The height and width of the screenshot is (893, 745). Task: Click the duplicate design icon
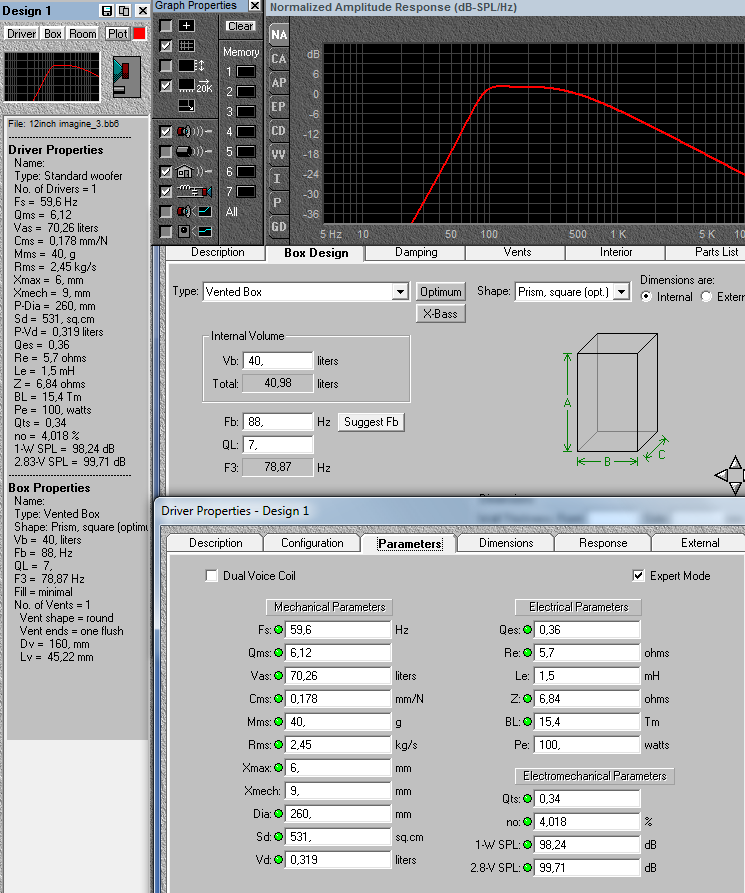[x=123, y=10]
